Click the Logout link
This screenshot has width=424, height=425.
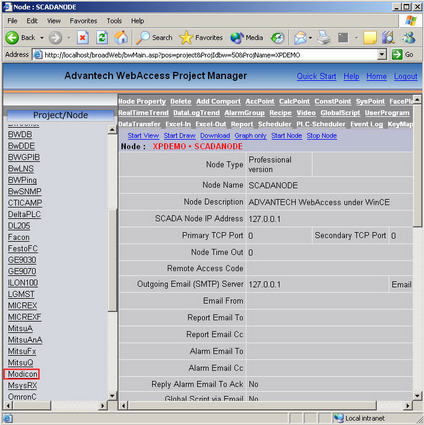[405, 76]
